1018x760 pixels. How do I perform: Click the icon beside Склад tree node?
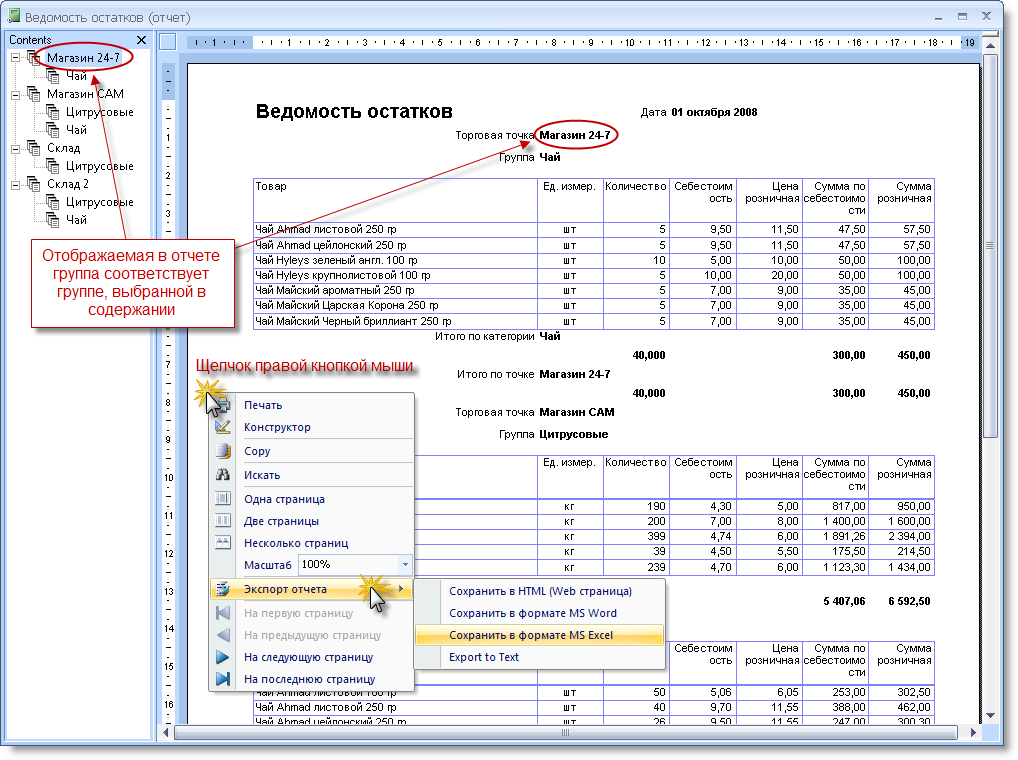pos(34,148)
